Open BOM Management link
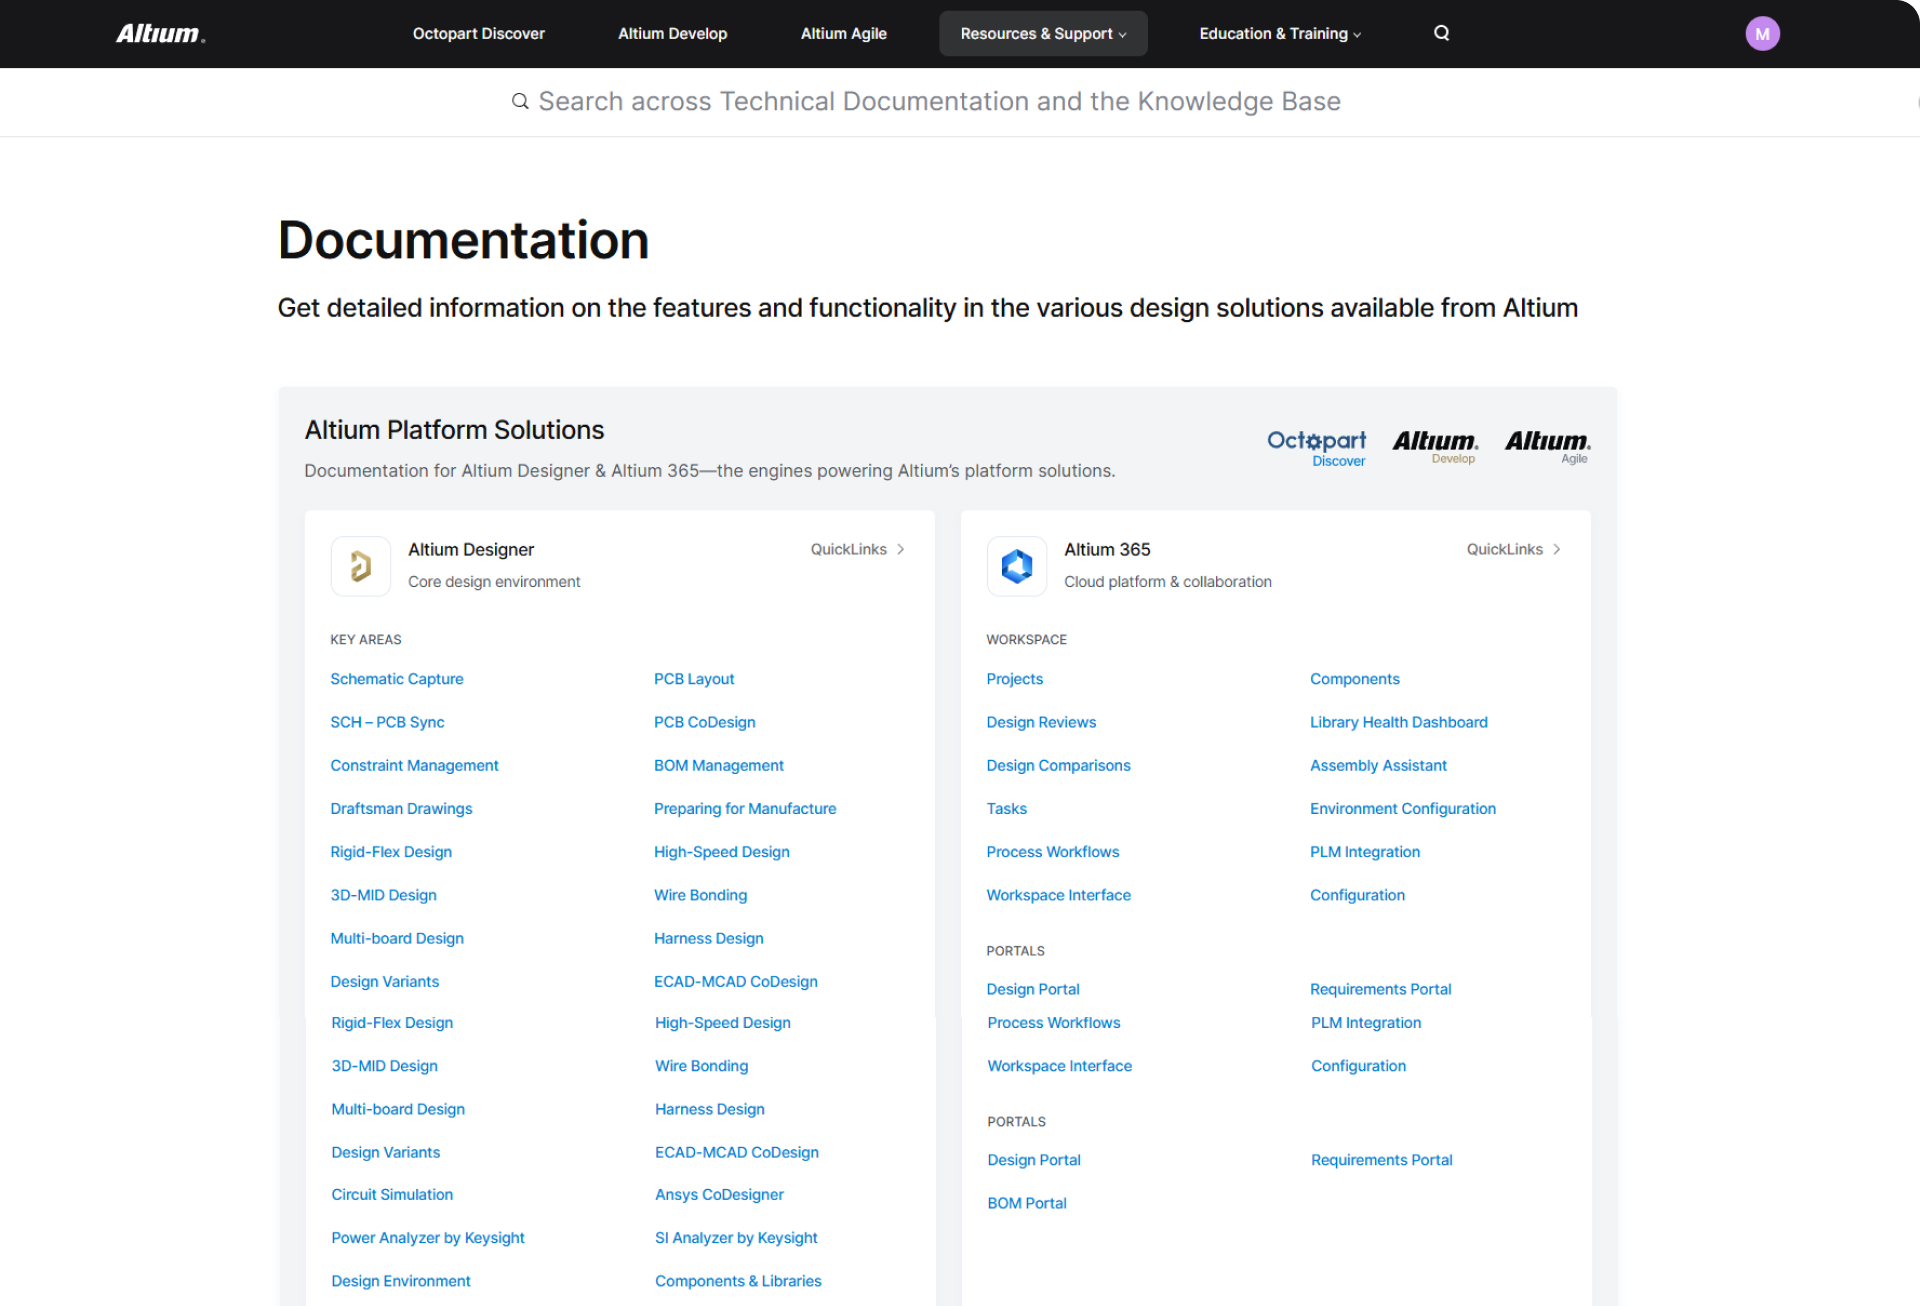The height and width of the screenshot is (1306, 1920). tap(718, 765)
